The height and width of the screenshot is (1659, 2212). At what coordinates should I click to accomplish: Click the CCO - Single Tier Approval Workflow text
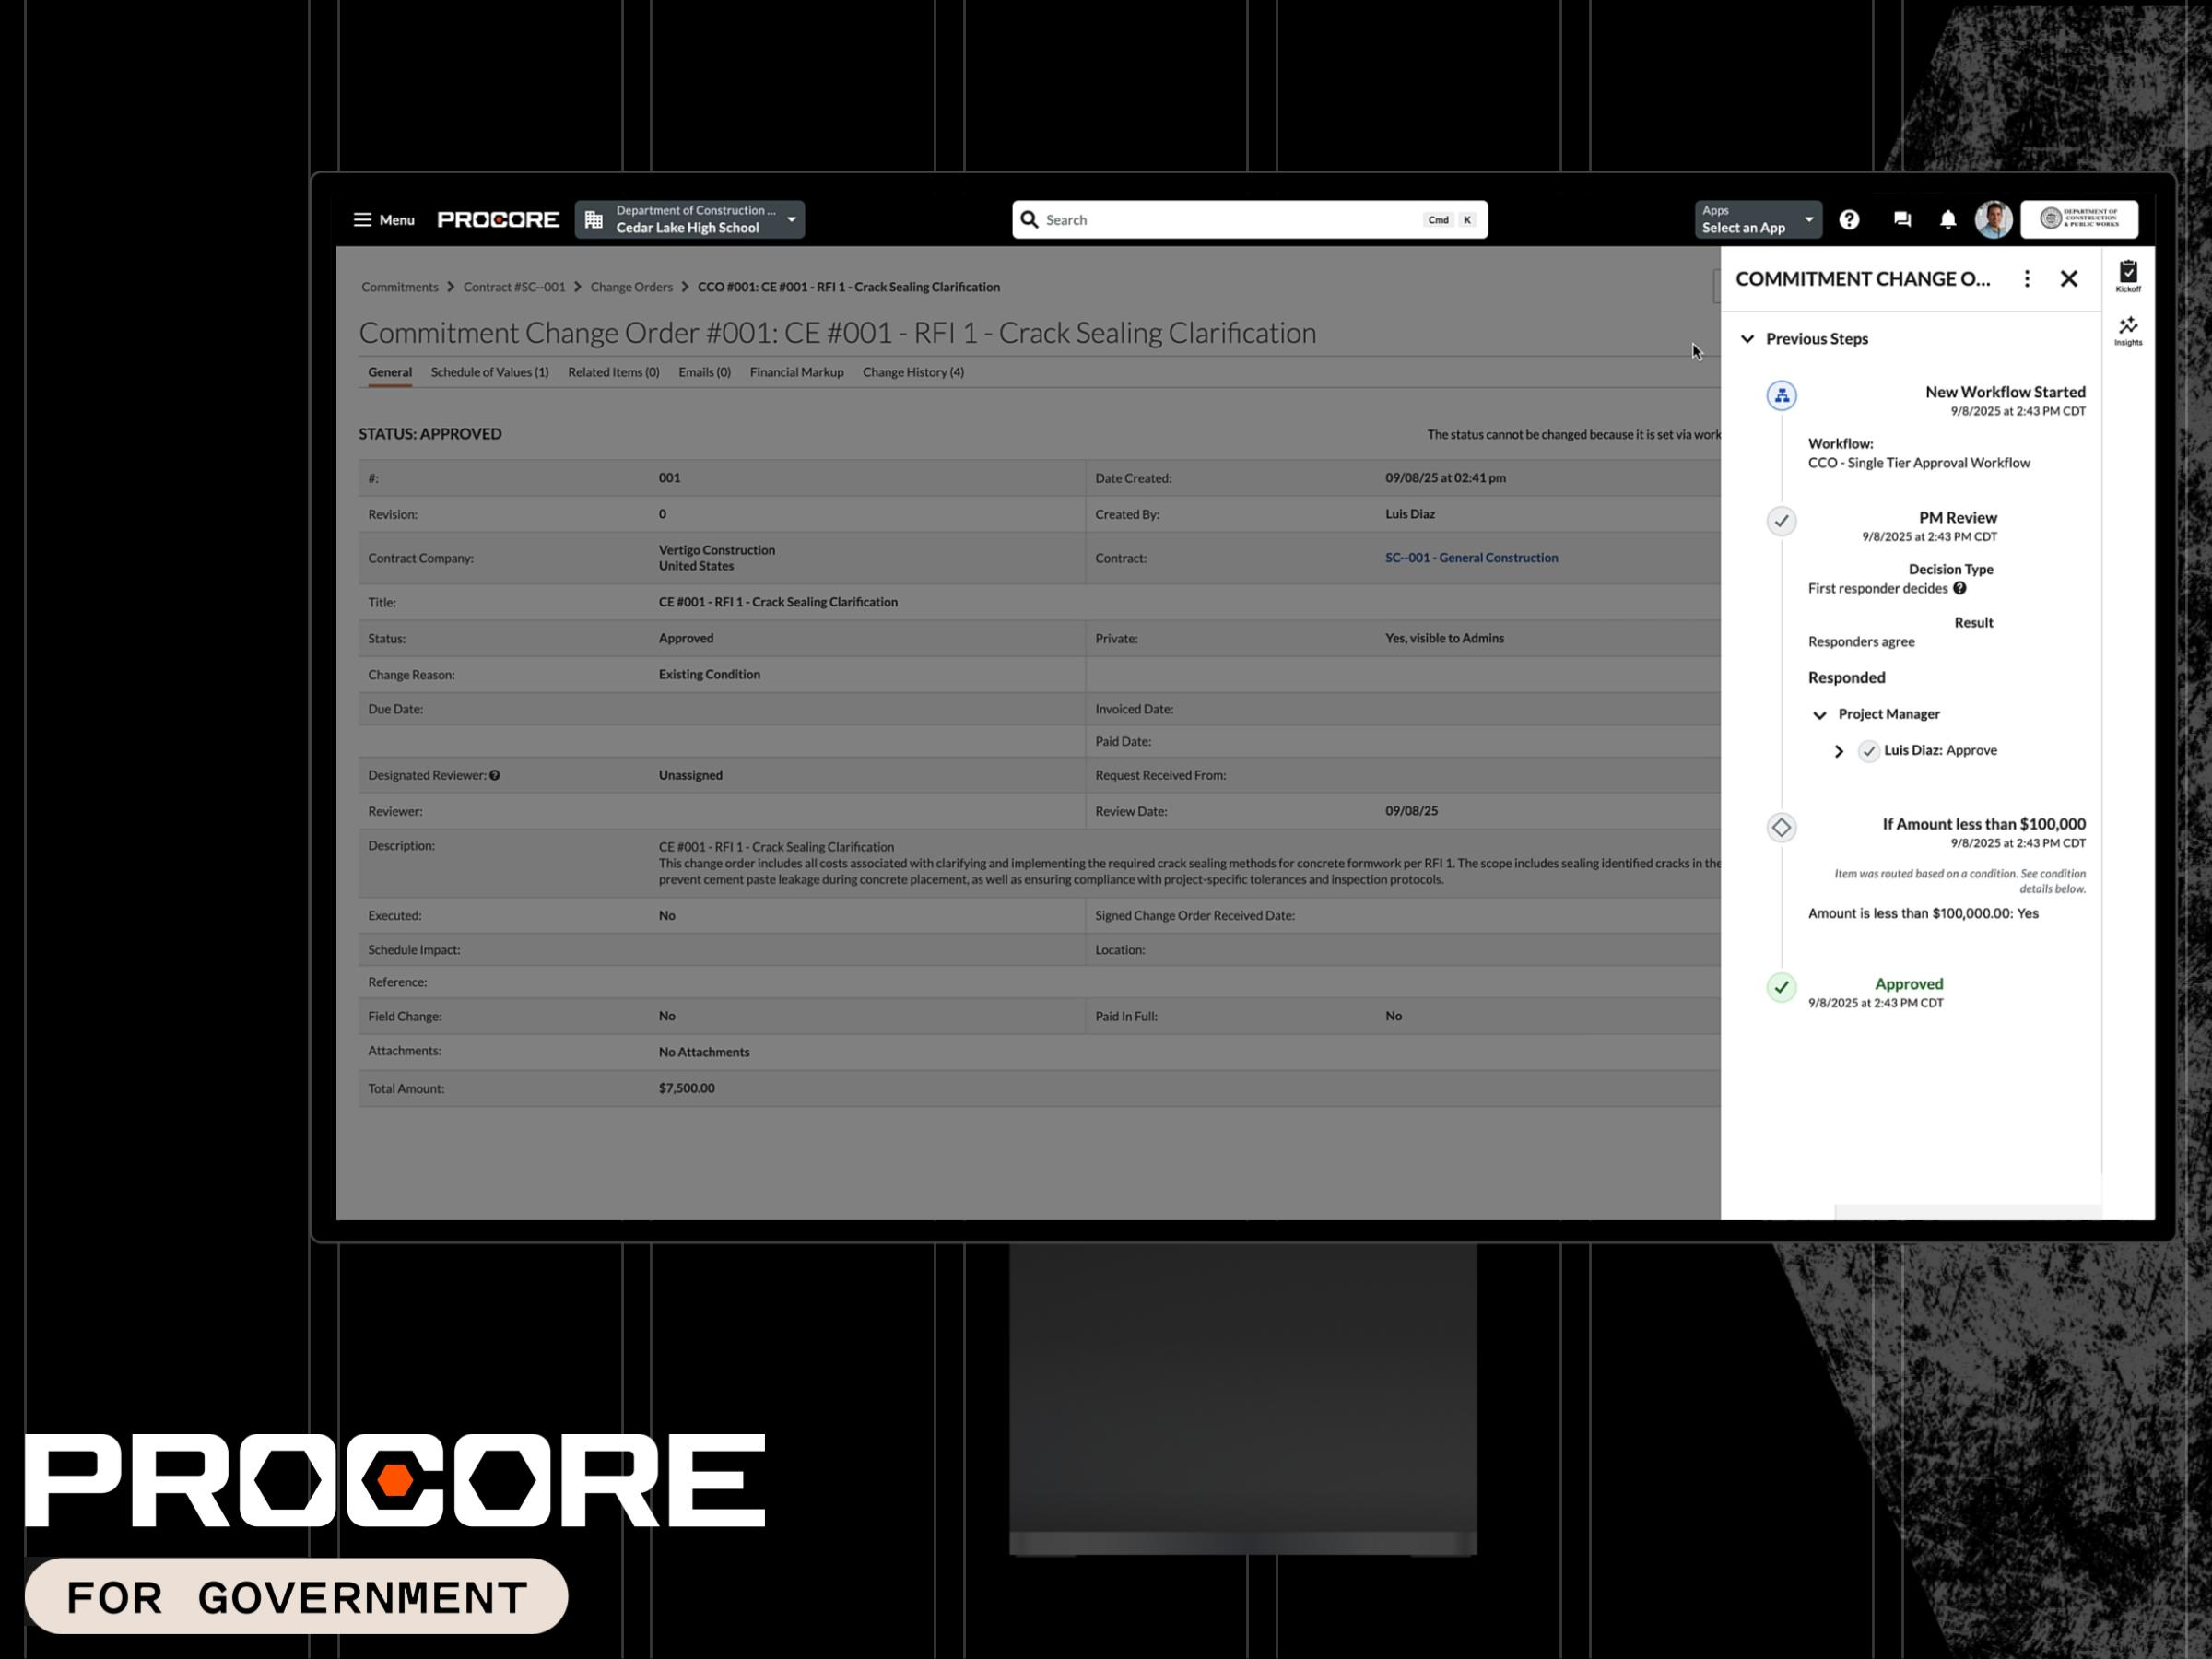[x=1919, y=463]
